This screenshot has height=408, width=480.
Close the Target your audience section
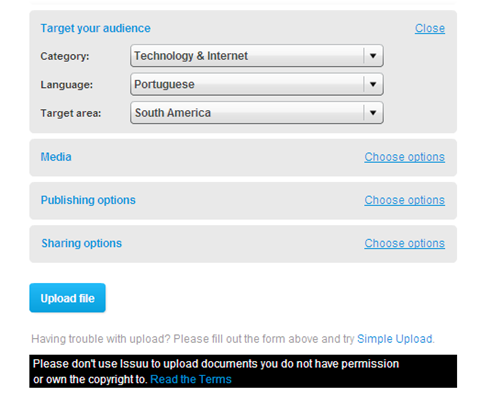(430, 28)
